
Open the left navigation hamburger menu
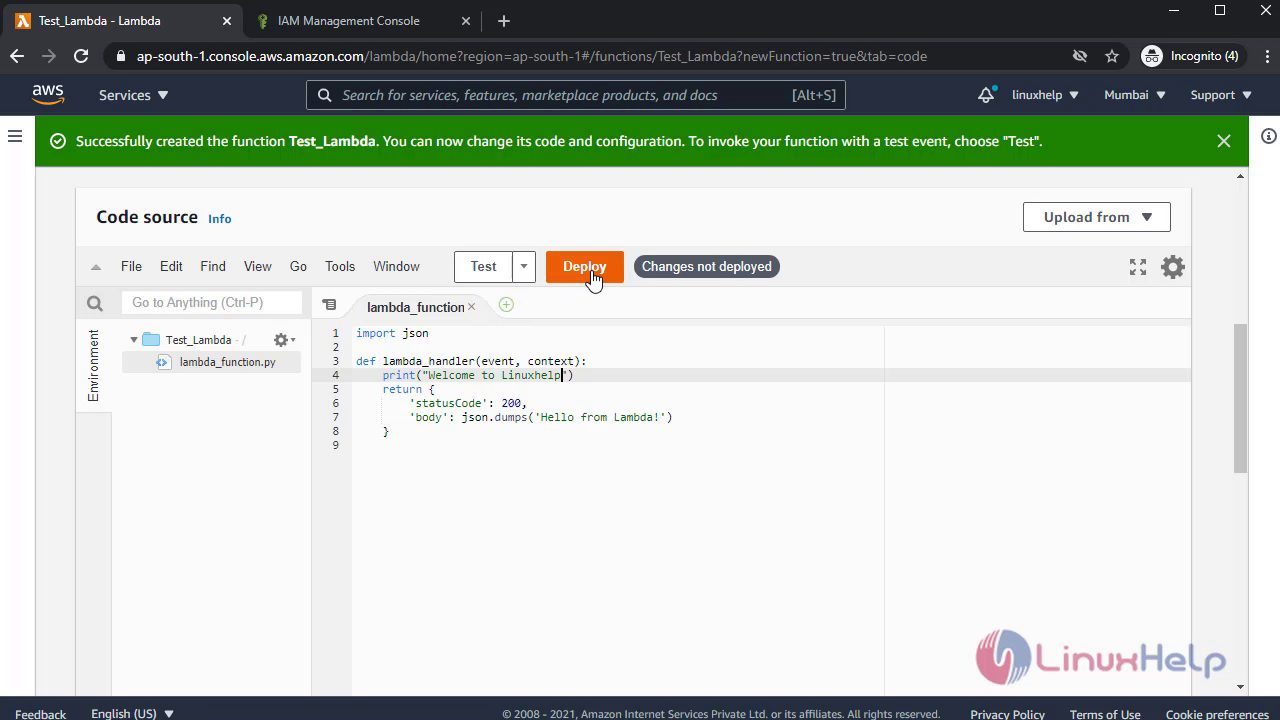pyautogui.click(x=15, y=136)
